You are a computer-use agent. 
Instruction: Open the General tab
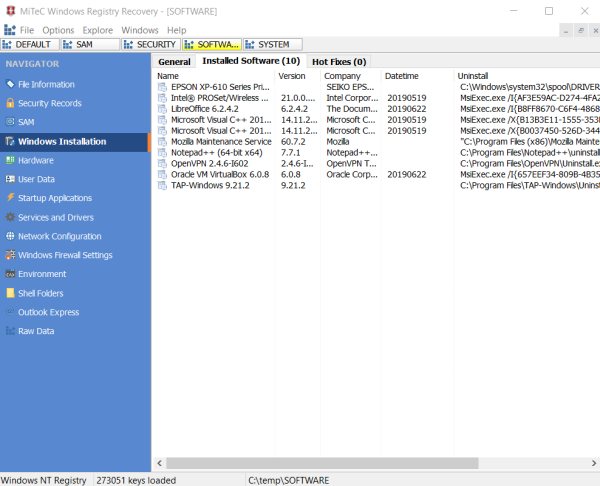click(174, 62)
